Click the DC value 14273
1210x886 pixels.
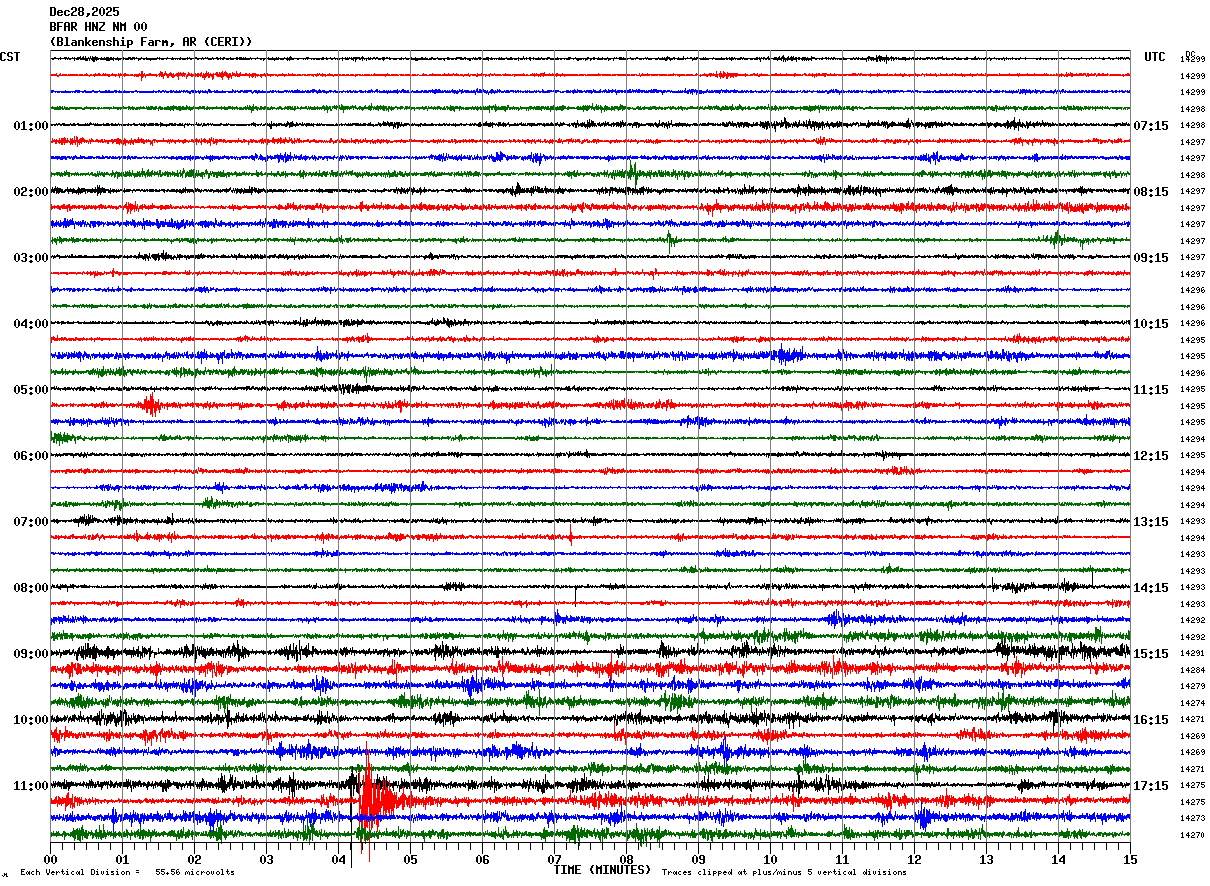[1192, 819]
